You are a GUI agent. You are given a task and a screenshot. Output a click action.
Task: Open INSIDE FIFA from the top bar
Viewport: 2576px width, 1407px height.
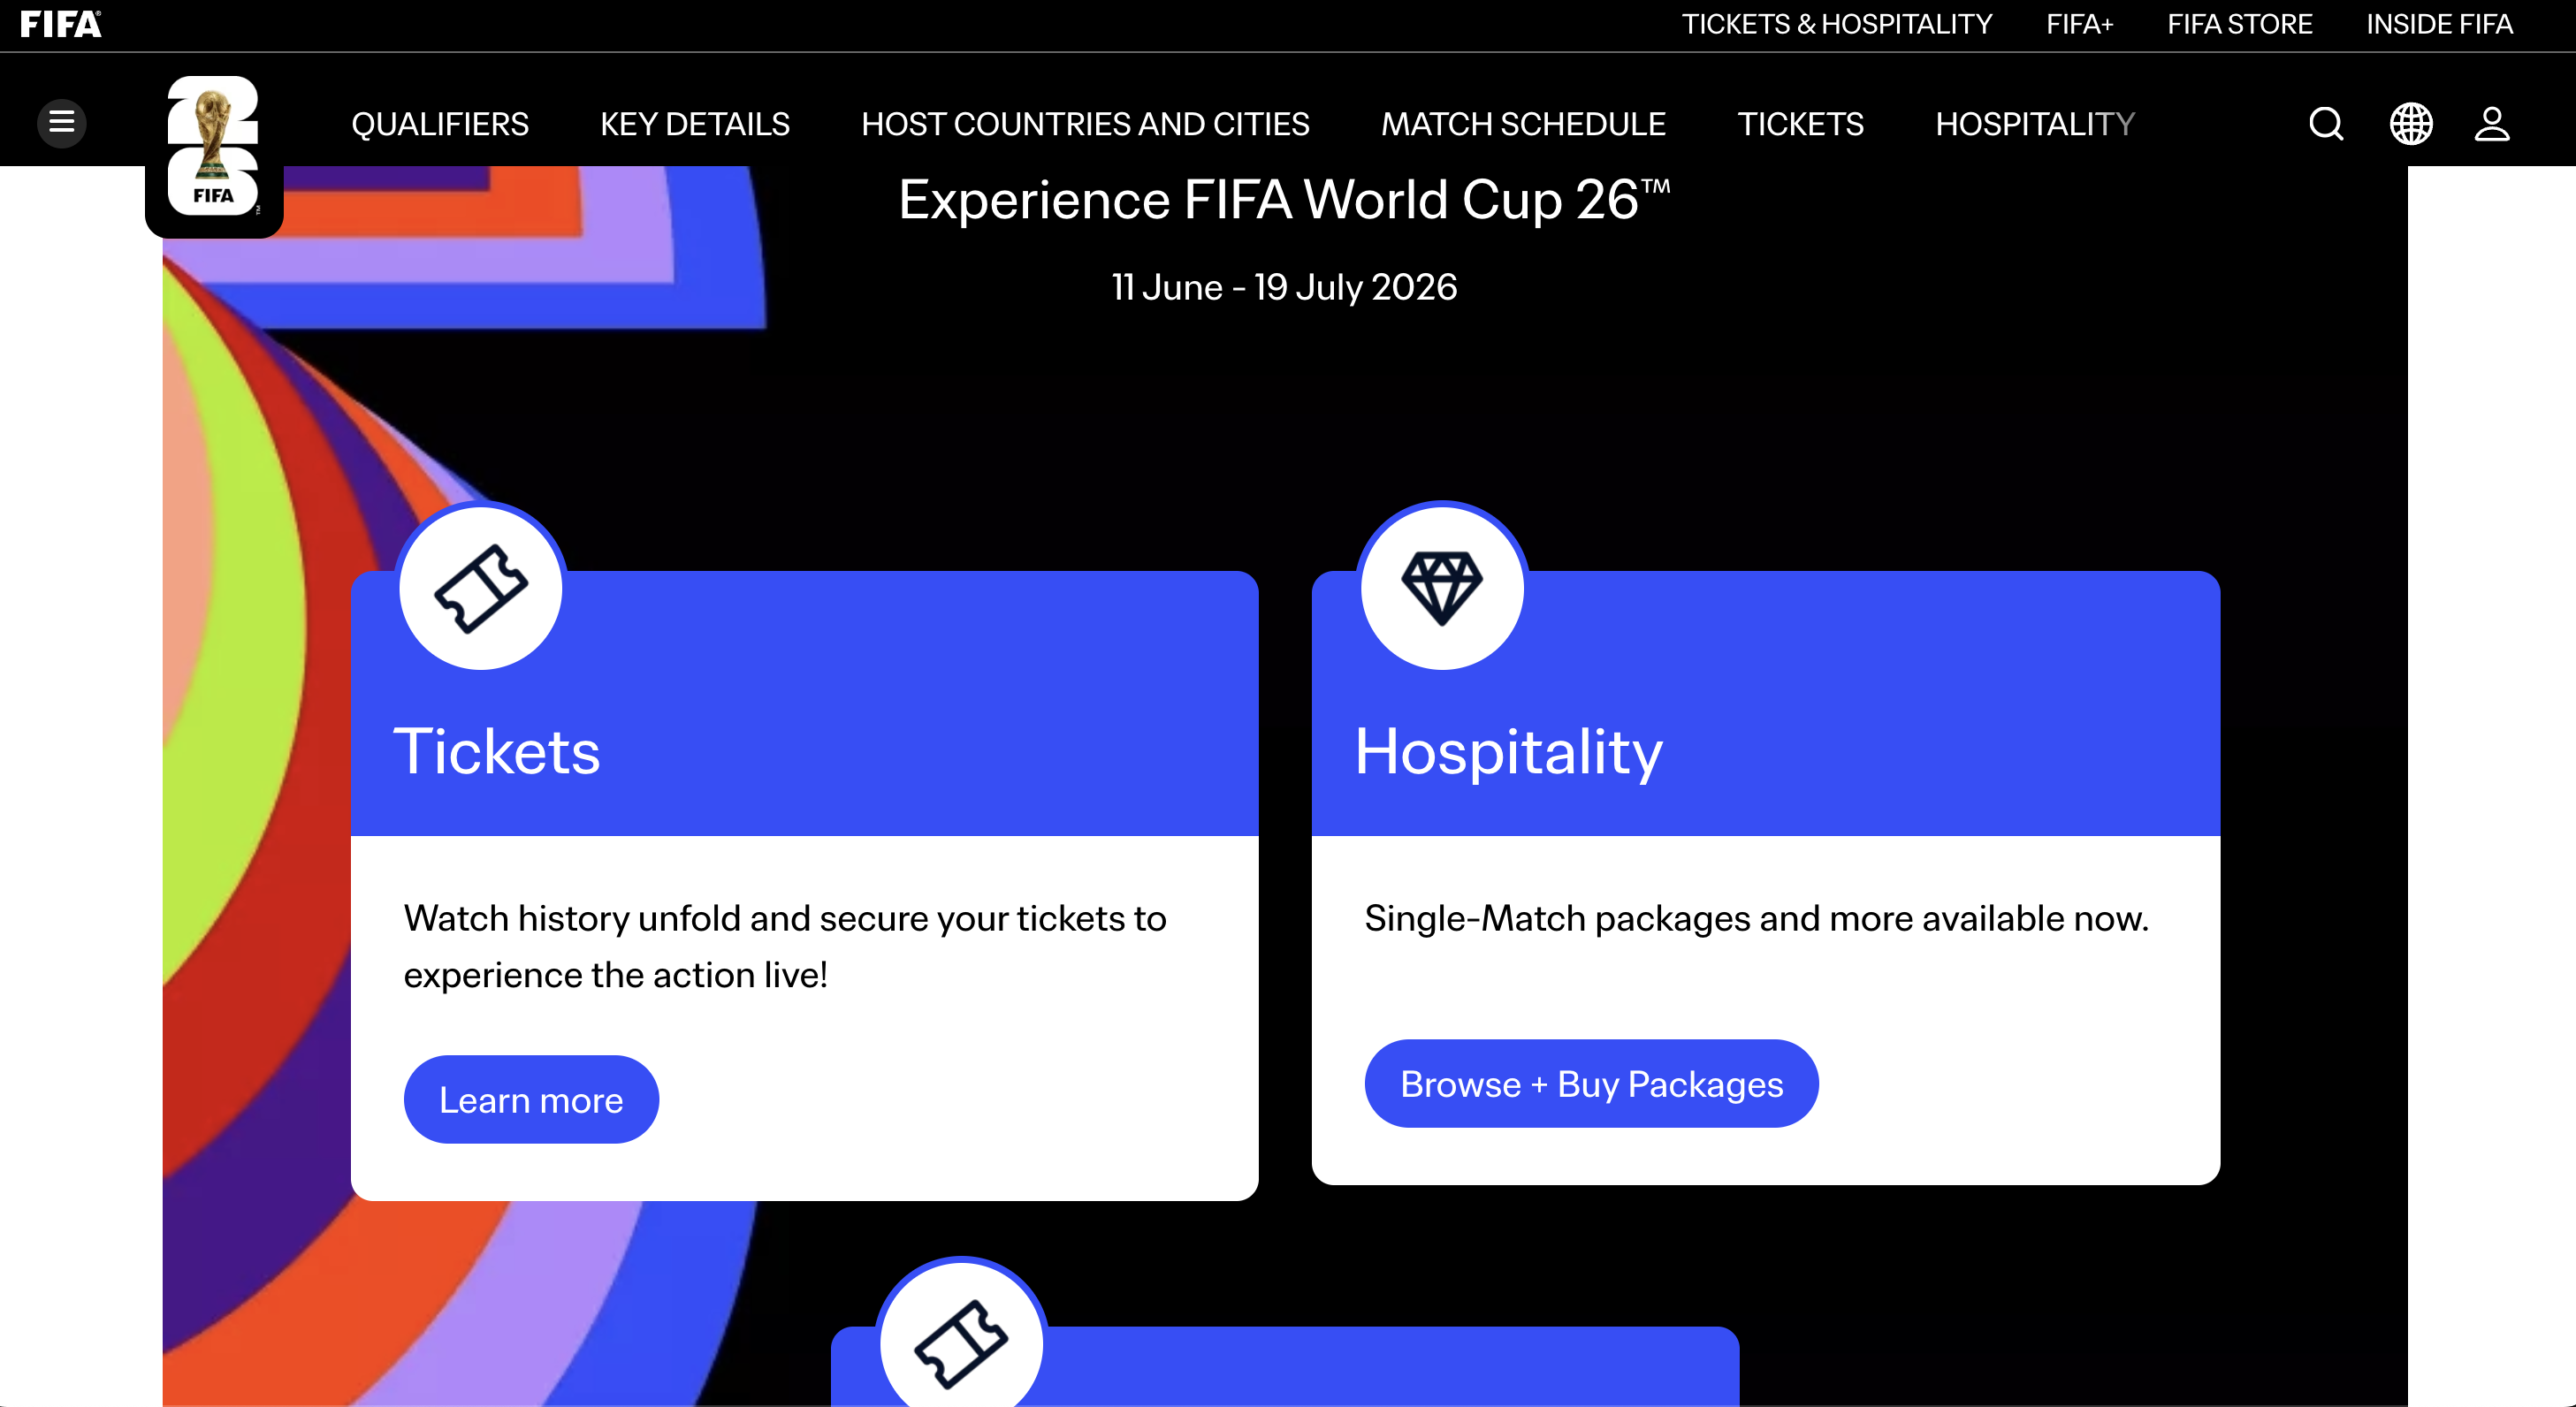[x=2438, y=24]
